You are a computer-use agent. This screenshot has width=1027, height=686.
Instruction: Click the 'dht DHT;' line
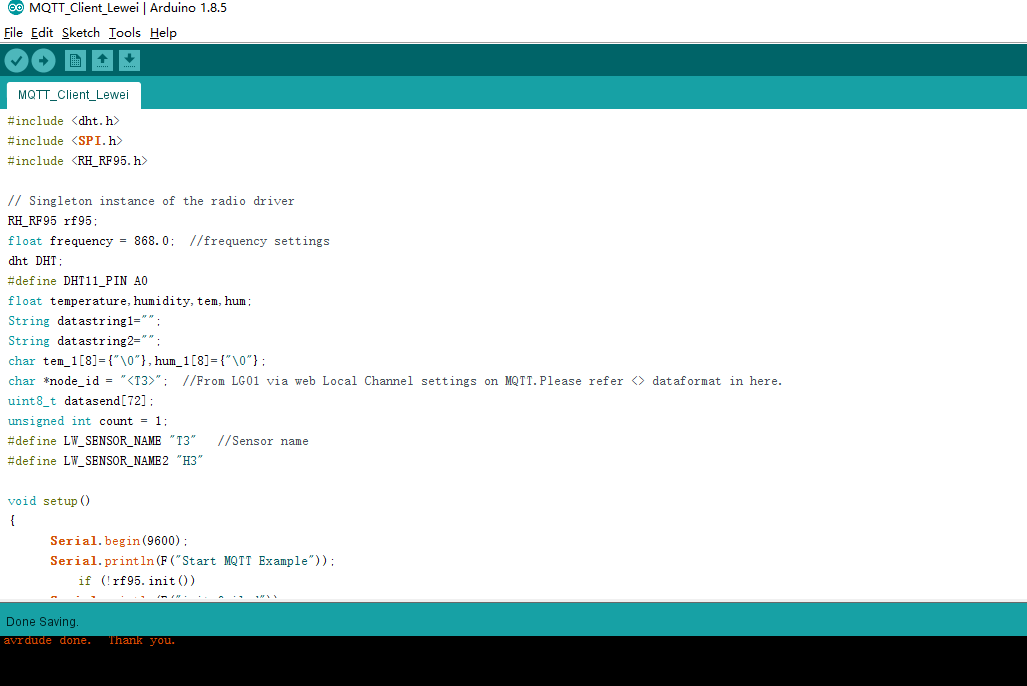(35, 261)
